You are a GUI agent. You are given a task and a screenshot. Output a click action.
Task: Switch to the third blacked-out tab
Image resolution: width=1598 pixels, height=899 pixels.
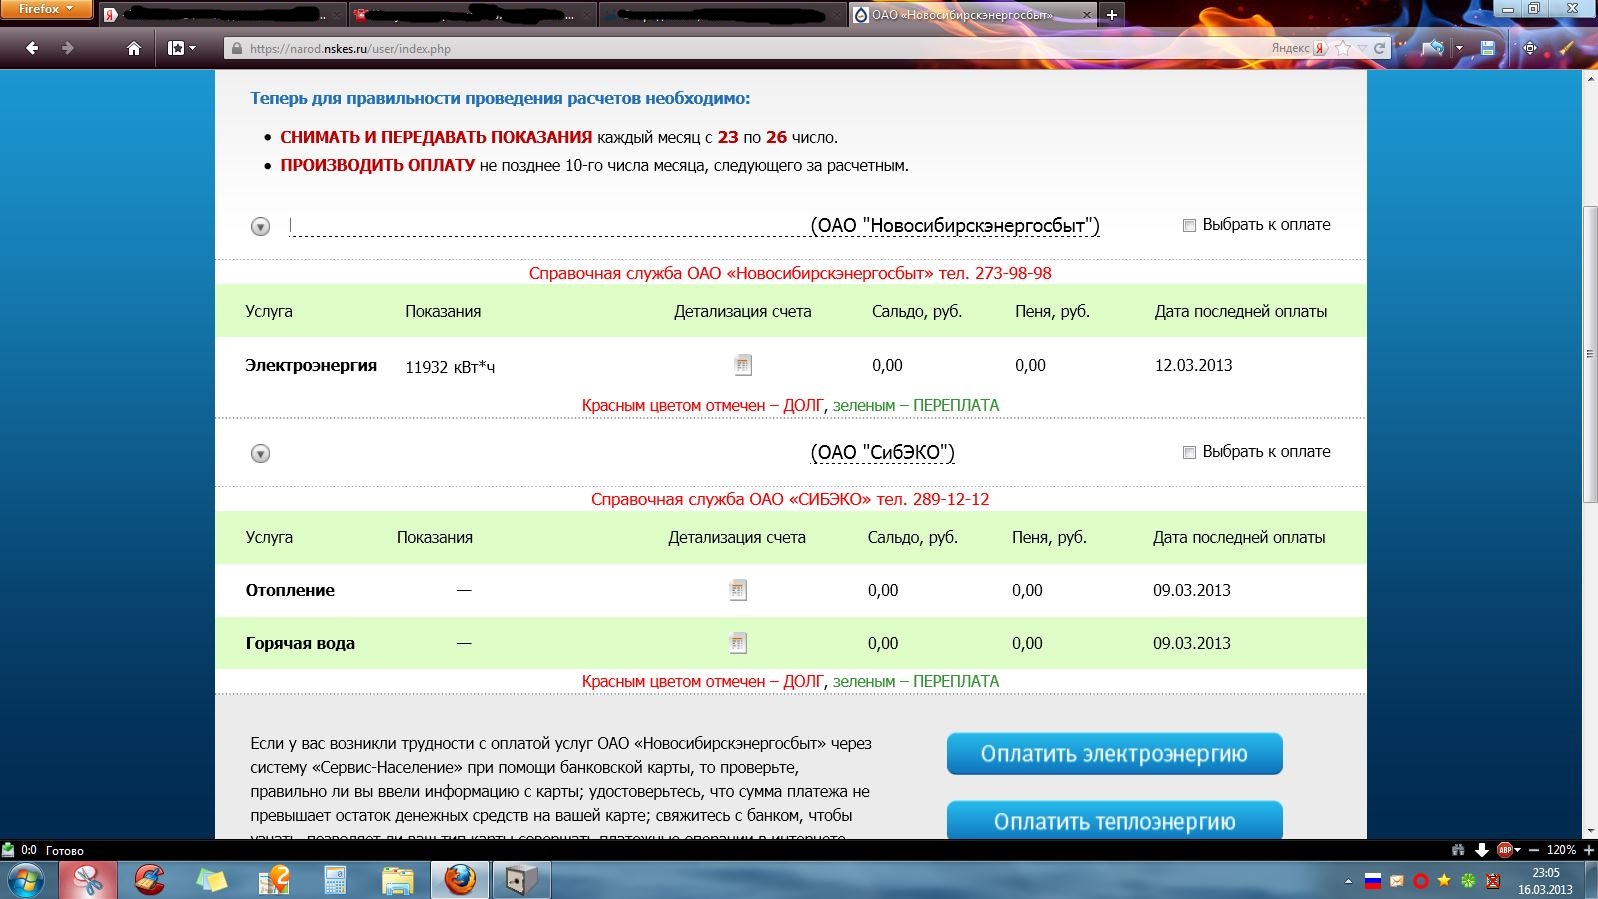(722, 15)
